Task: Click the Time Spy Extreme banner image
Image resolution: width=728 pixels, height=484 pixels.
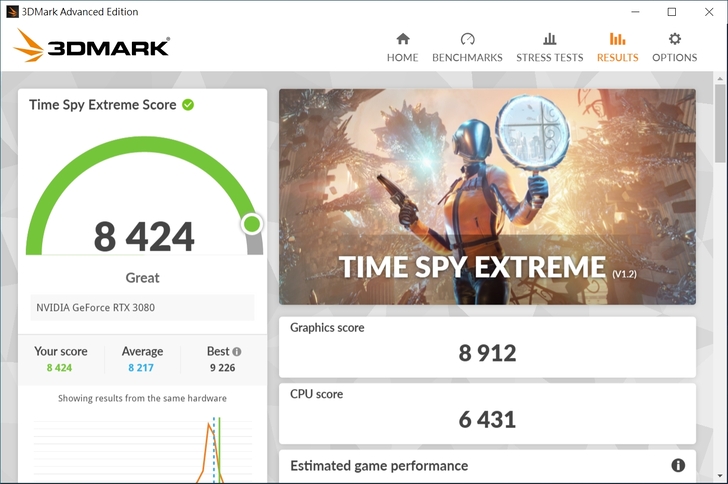Action: coord(487,196)
